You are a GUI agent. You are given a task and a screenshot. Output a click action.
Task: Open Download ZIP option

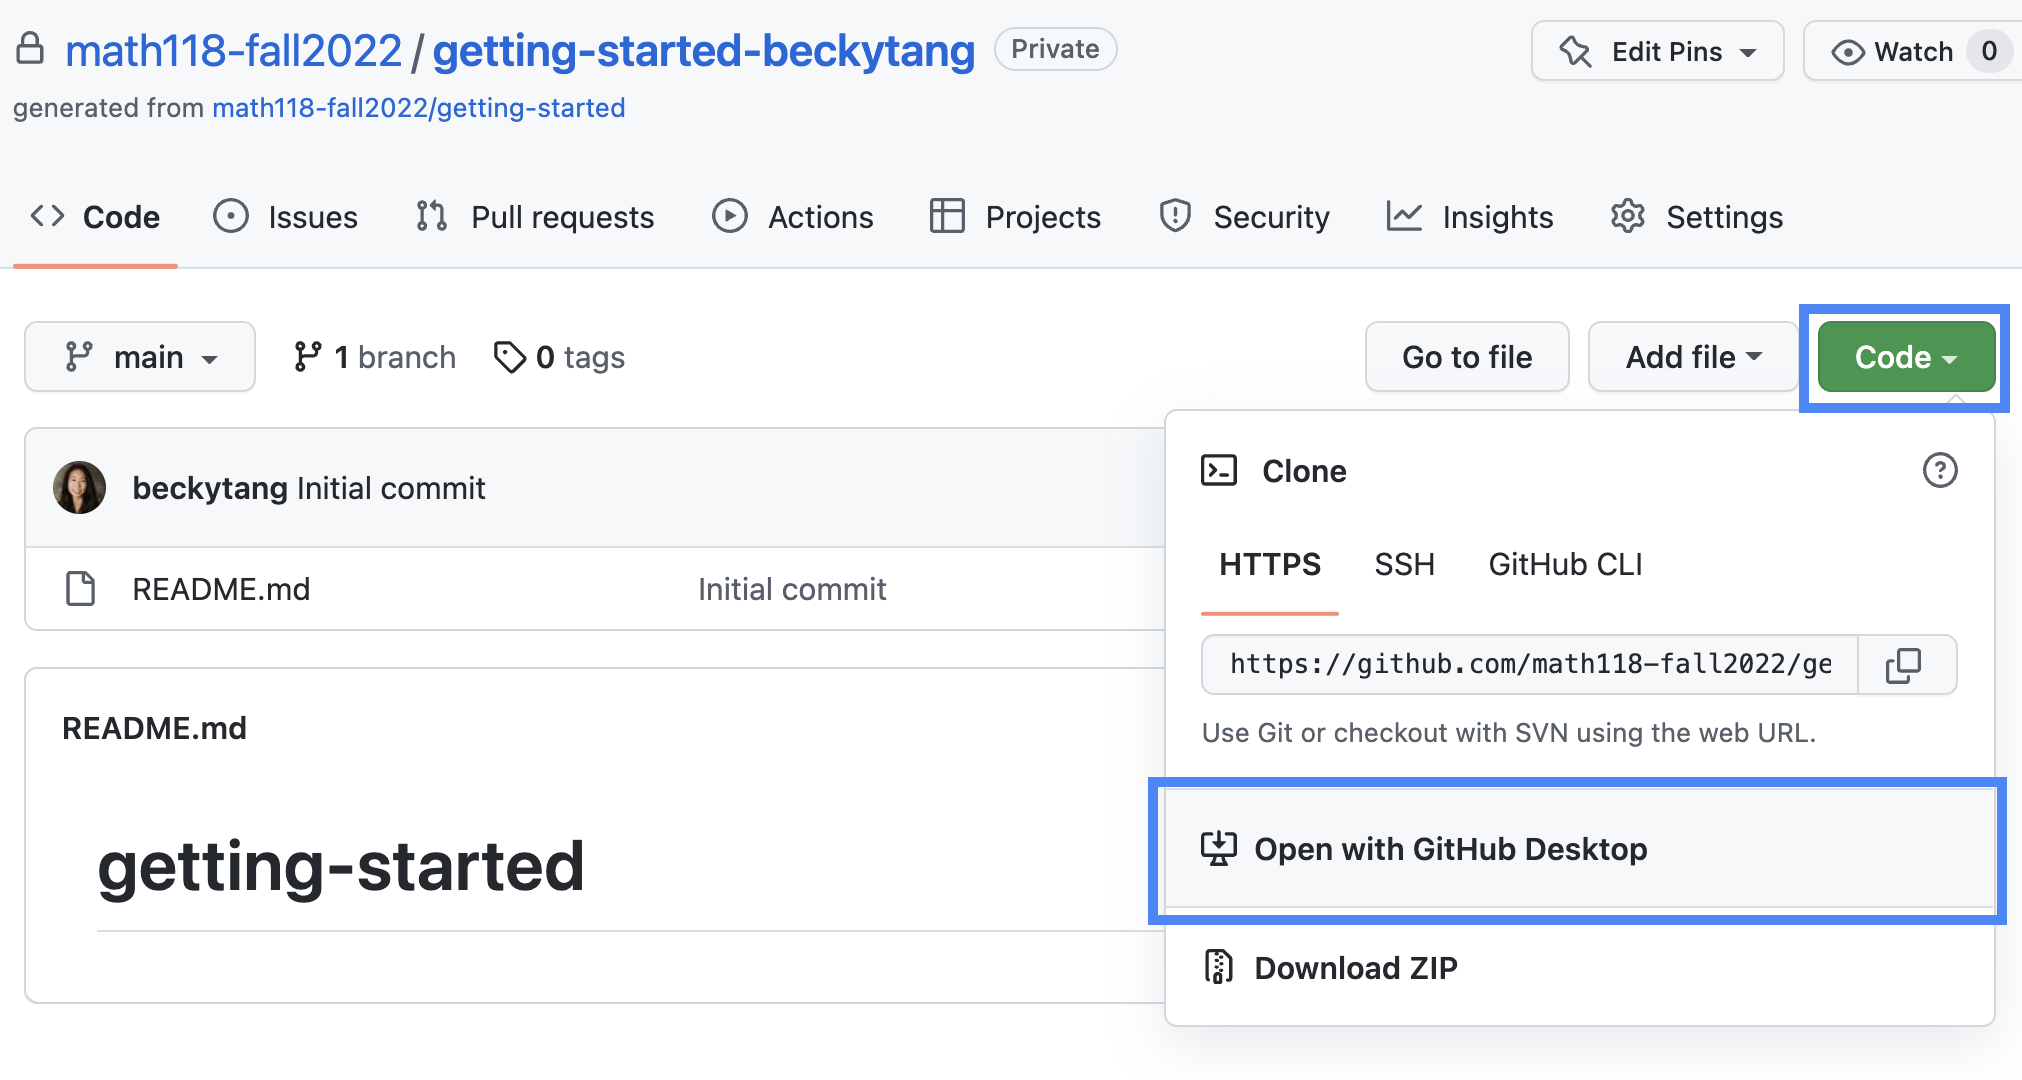click(1355, 968)
